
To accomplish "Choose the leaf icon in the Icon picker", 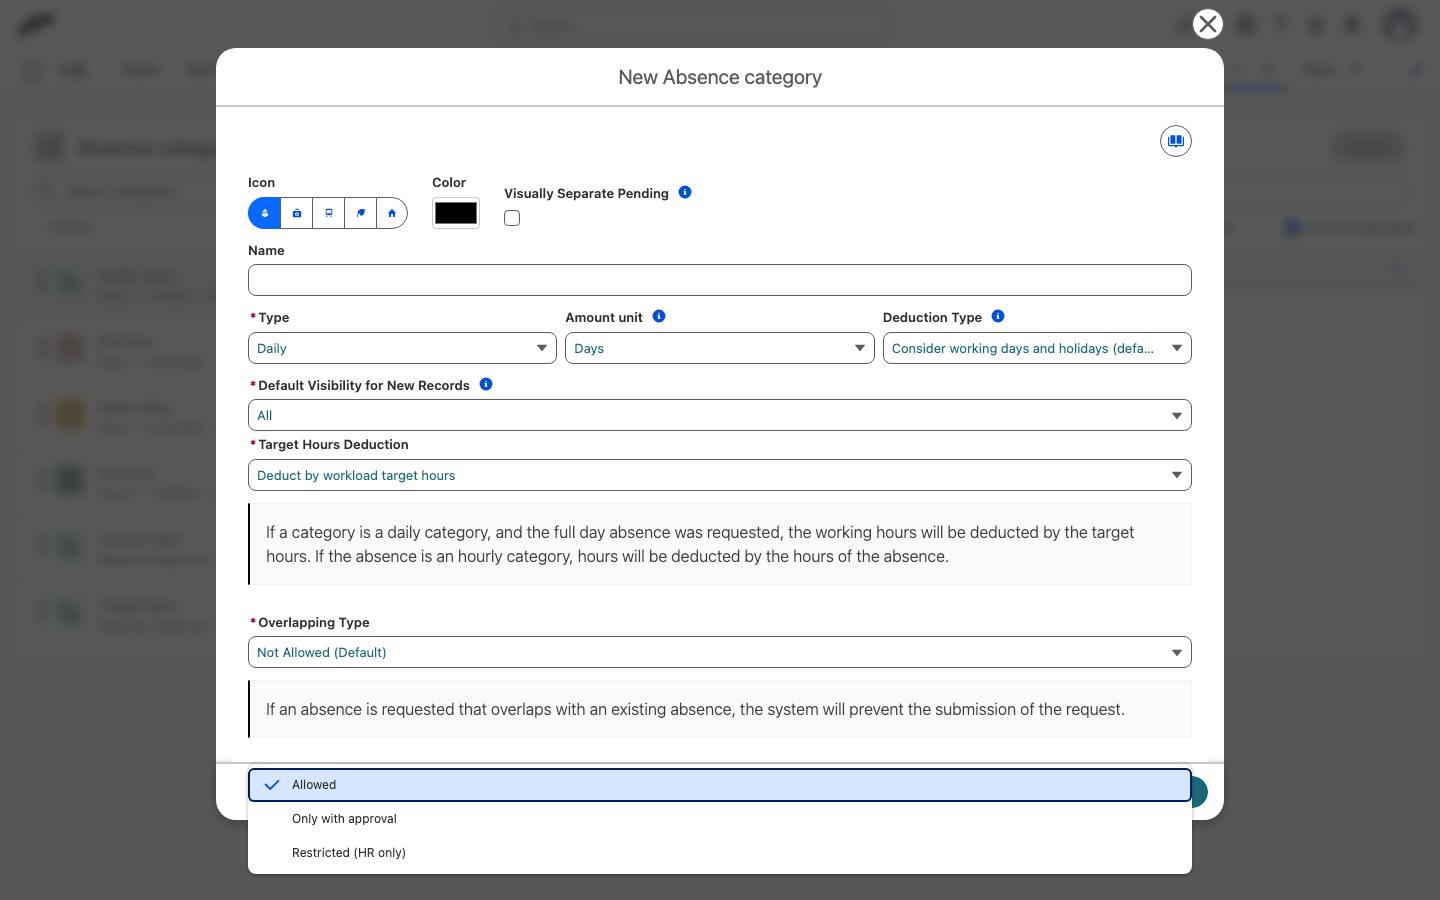I will click(361, 213).
